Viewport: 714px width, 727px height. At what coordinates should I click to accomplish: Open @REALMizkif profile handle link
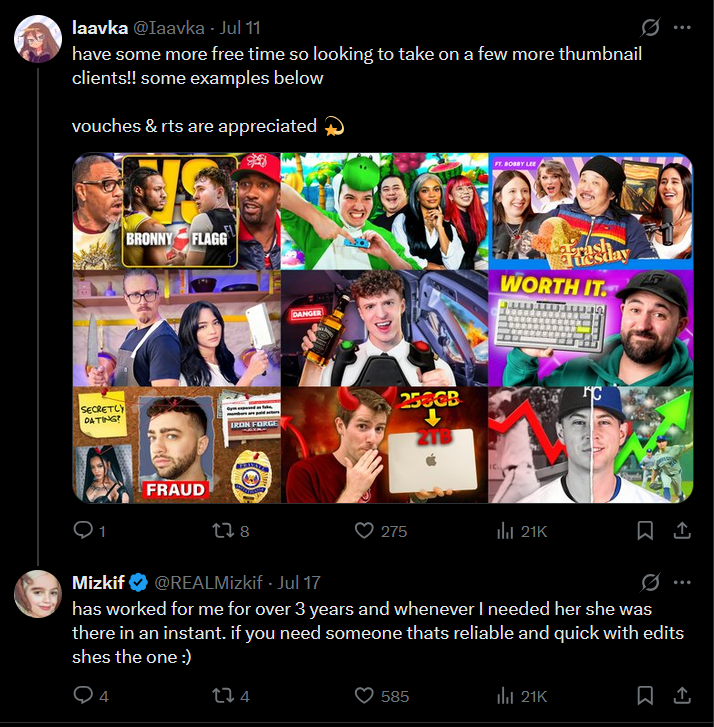[x=208, y=582]
